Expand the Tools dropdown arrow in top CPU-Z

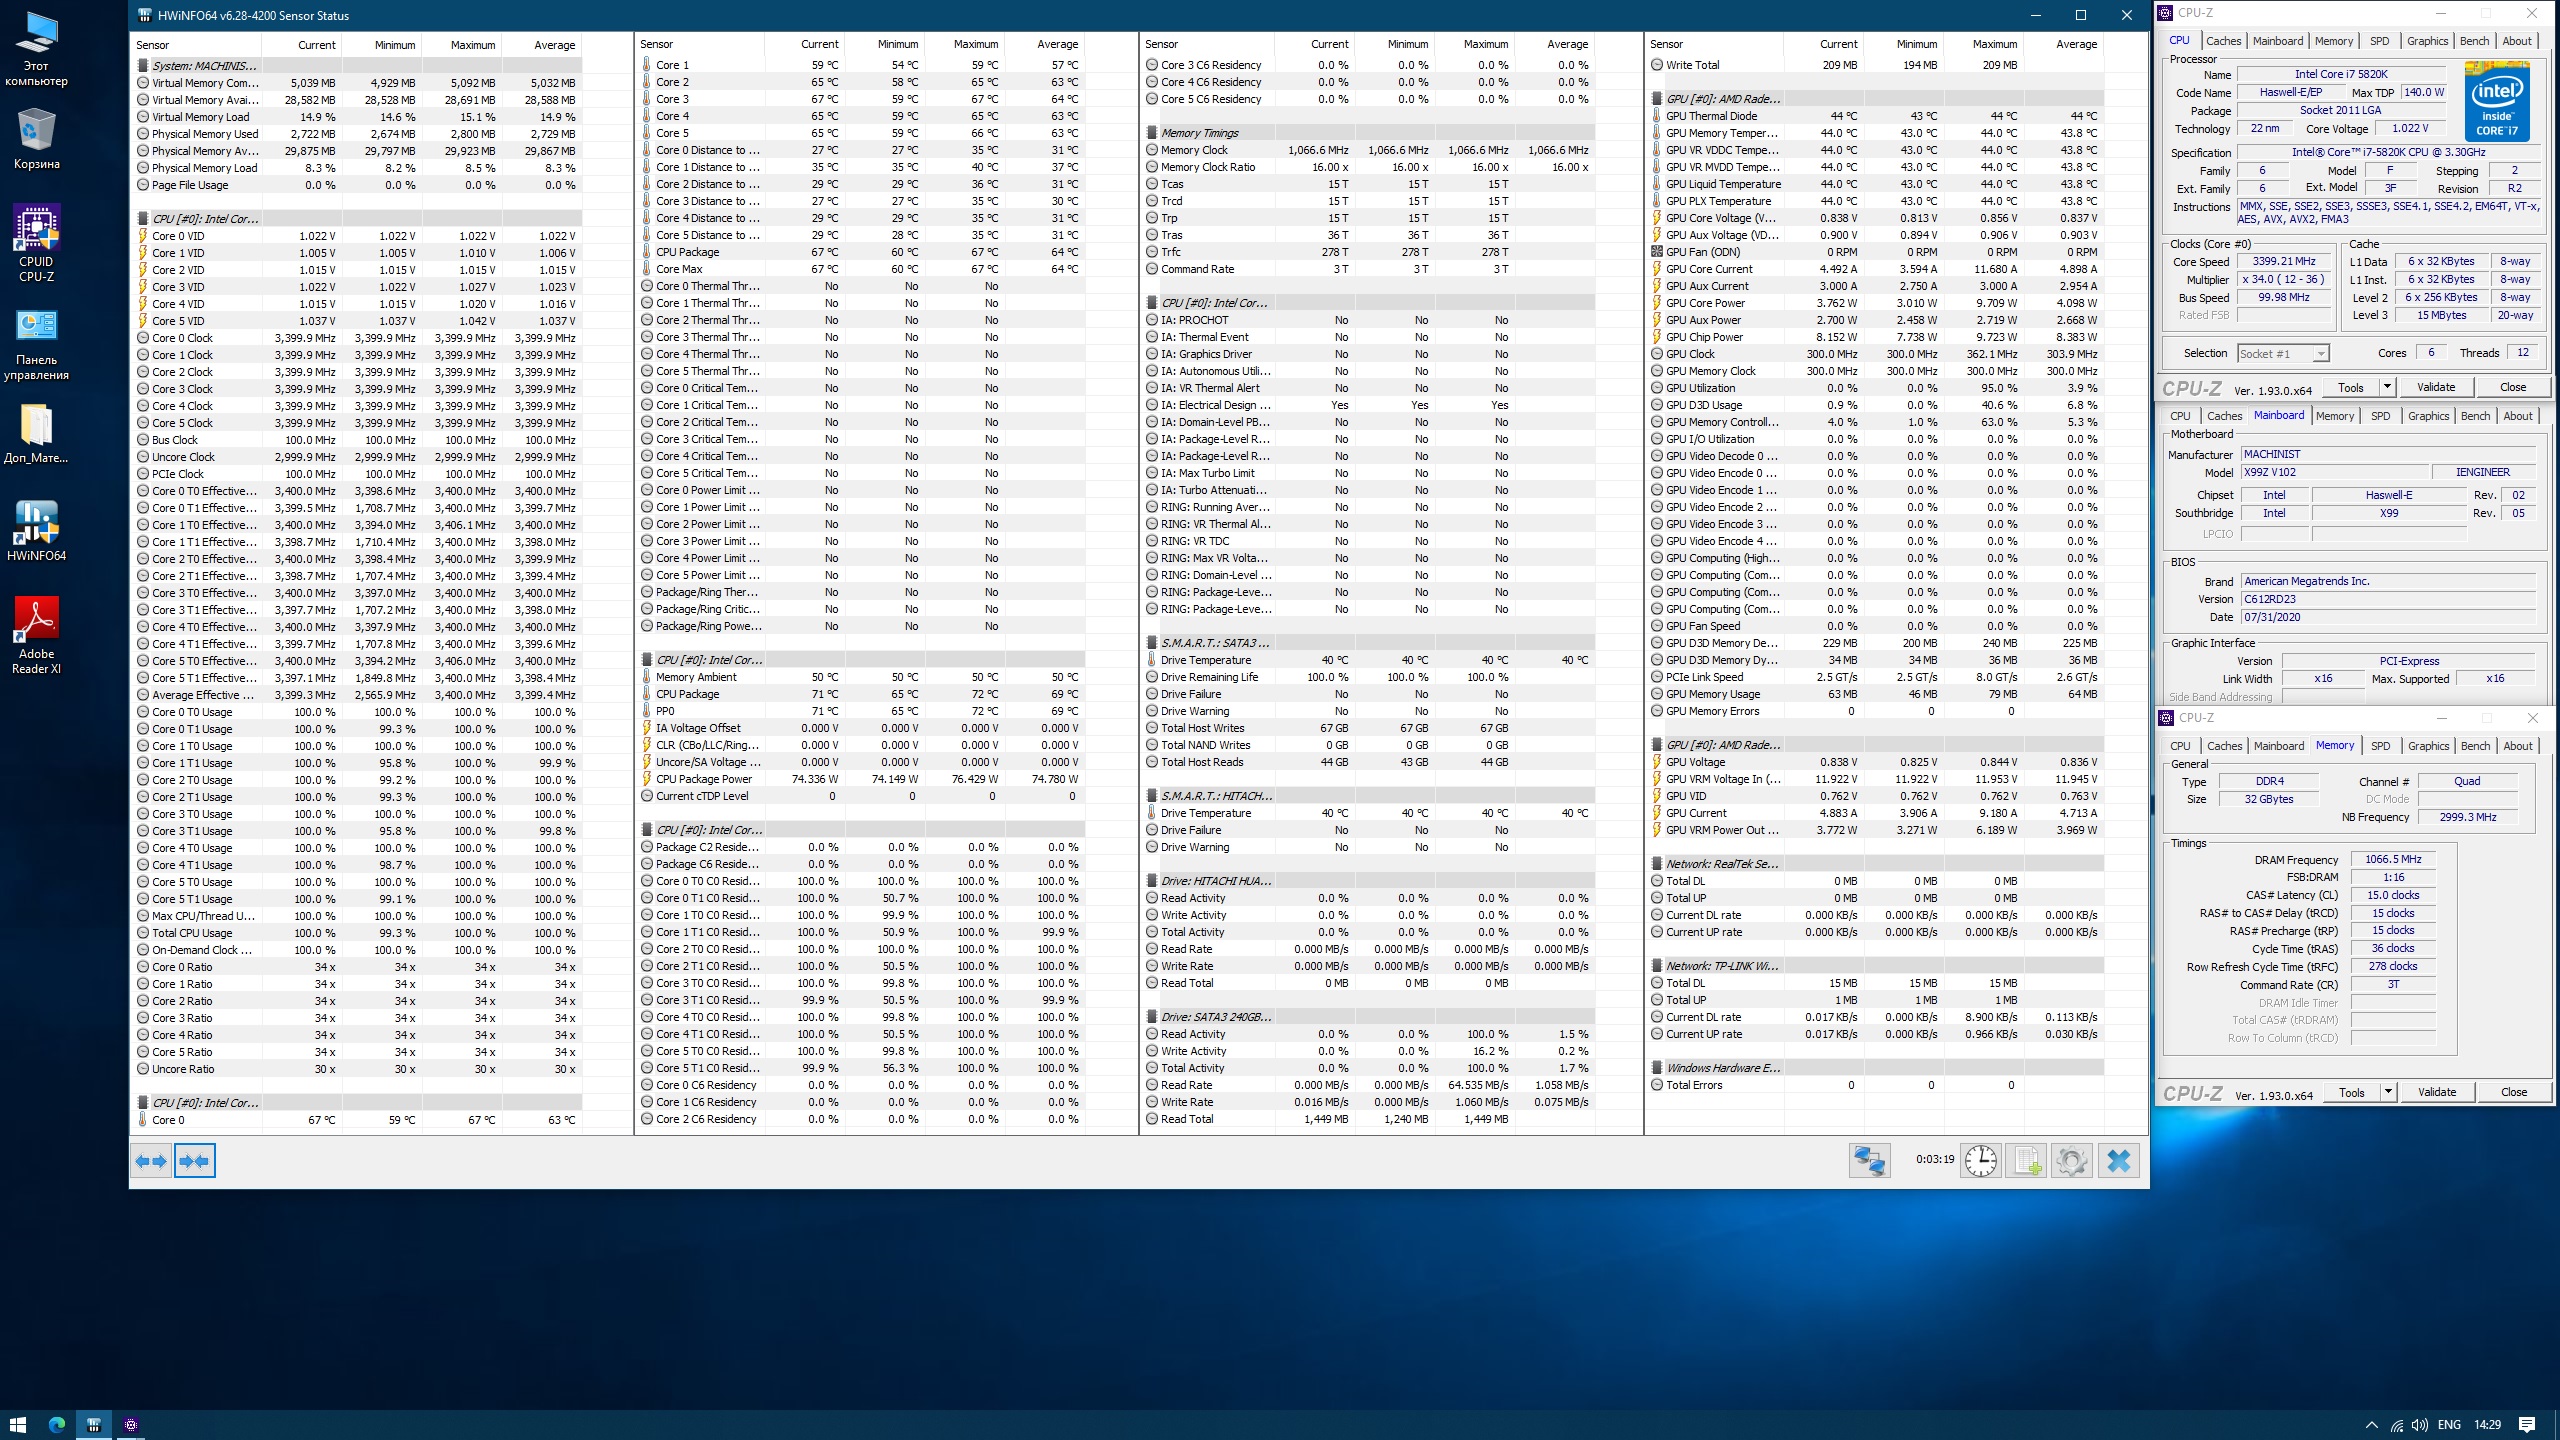point(2387,388)
